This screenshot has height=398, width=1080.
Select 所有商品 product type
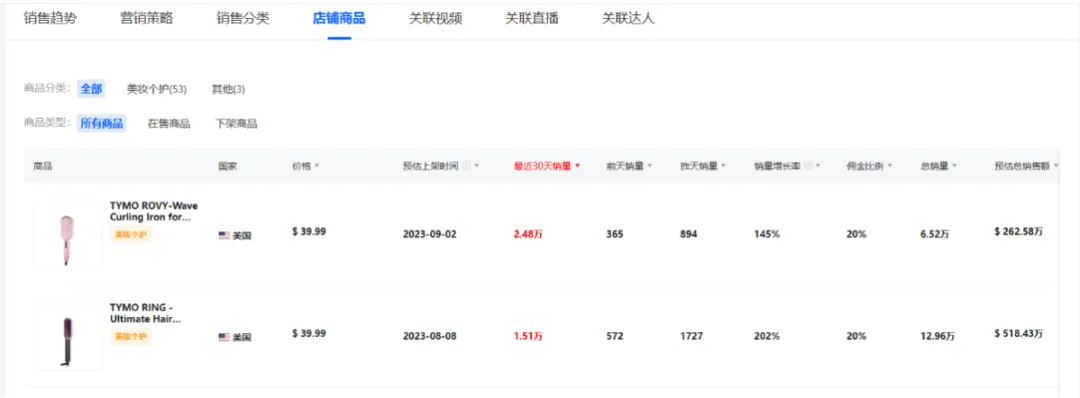101,123
